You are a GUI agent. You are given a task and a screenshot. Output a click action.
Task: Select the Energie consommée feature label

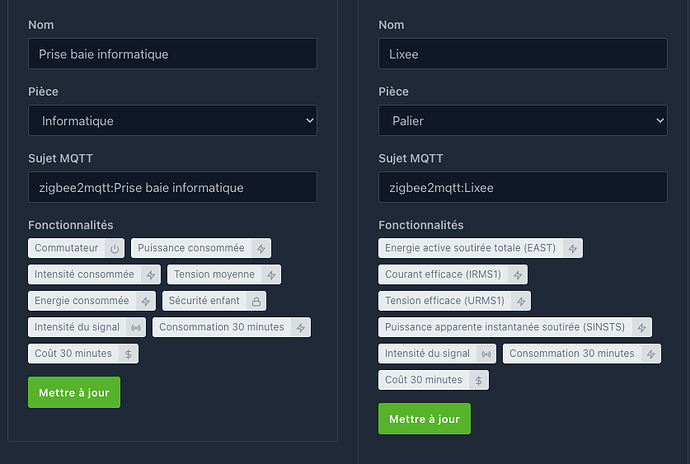pos(82,301)
